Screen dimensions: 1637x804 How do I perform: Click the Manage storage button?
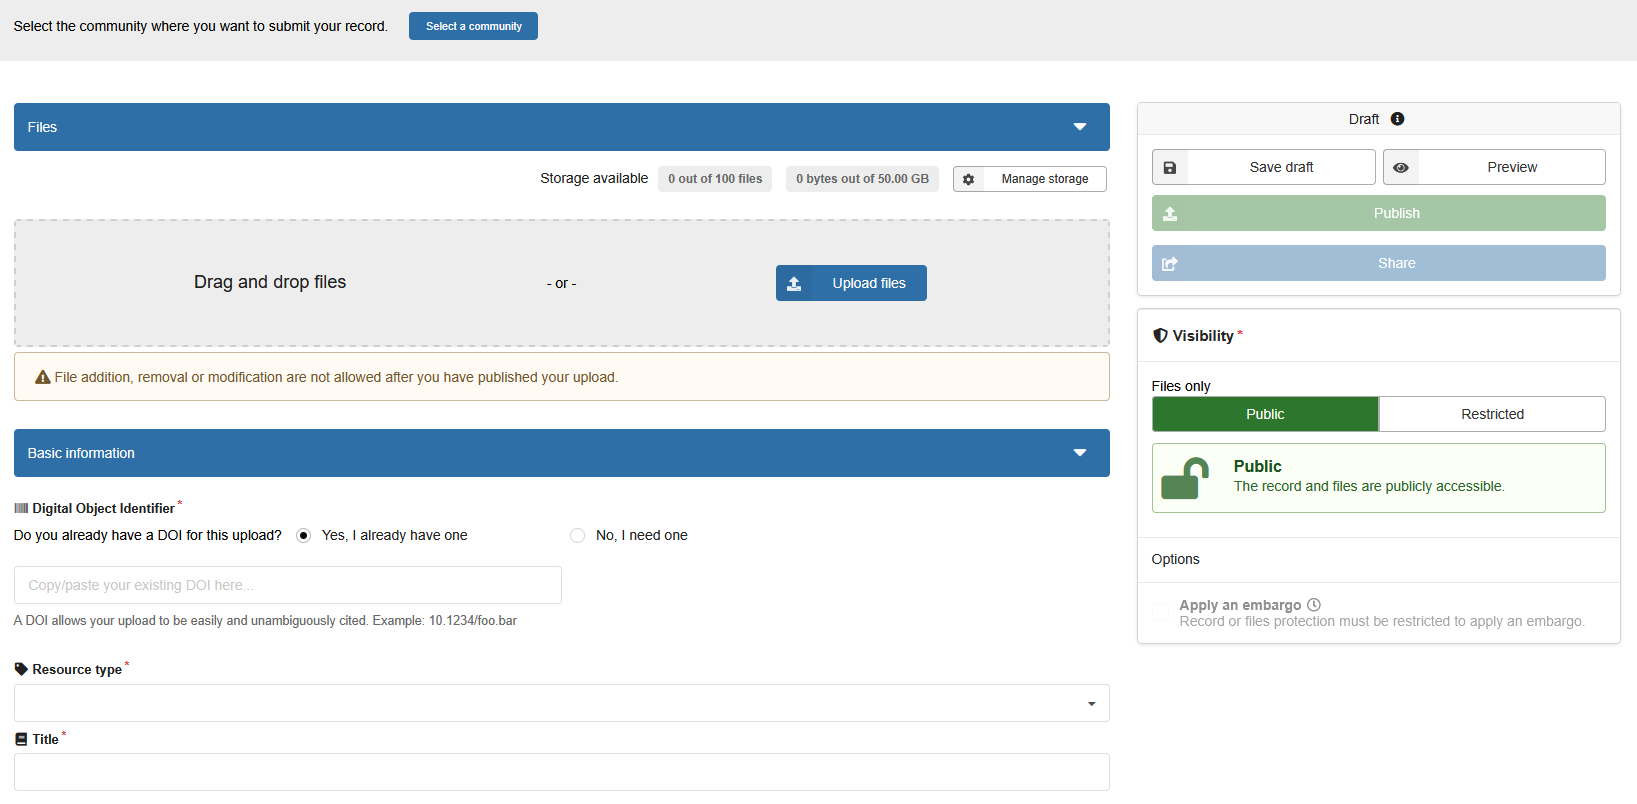(x=1029, y=179)
